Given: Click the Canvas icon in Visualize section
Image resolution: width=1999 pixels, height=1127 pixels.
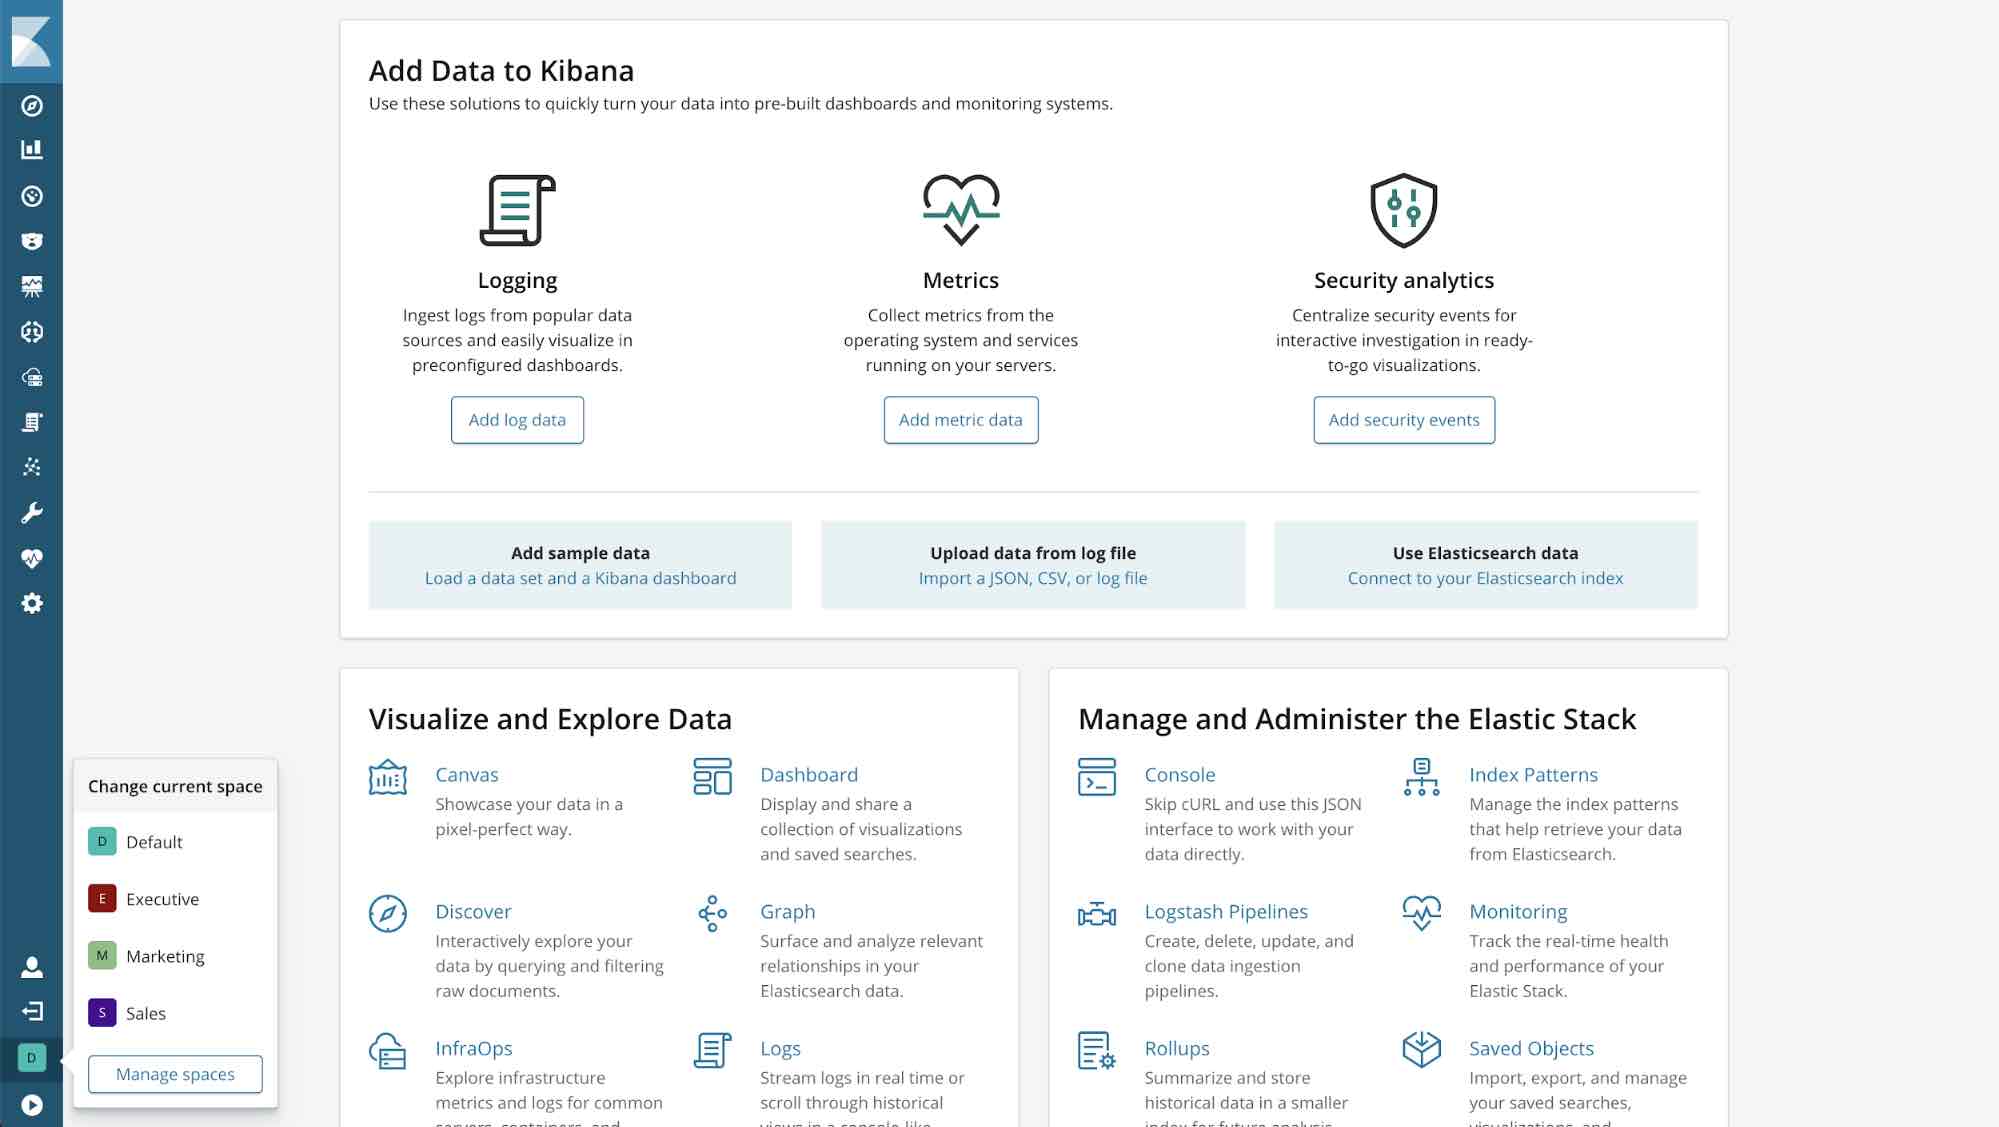Looking at the screenshot, I should tap(388, 777).
